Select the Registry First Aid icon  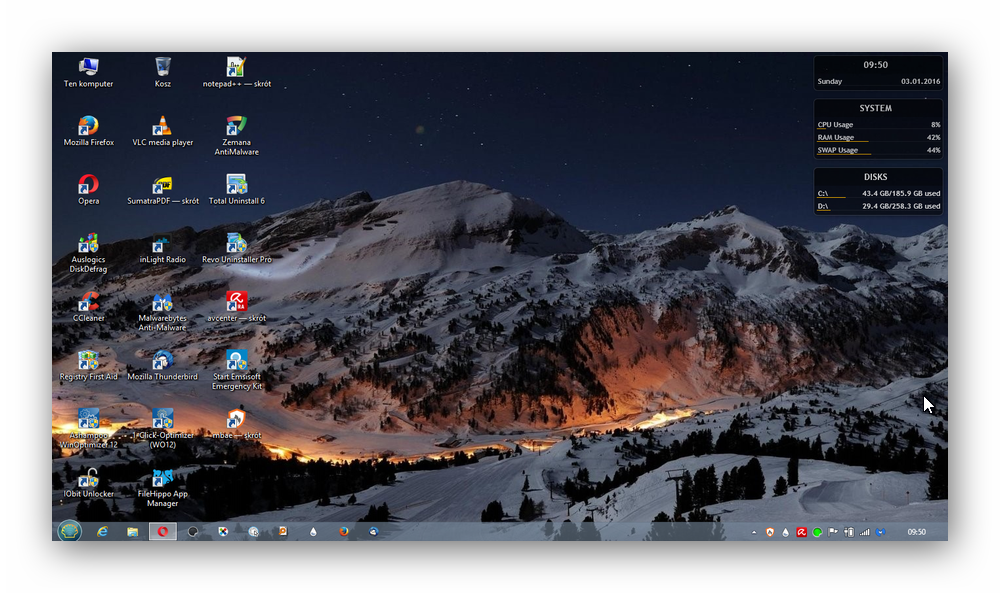[88, 365]
